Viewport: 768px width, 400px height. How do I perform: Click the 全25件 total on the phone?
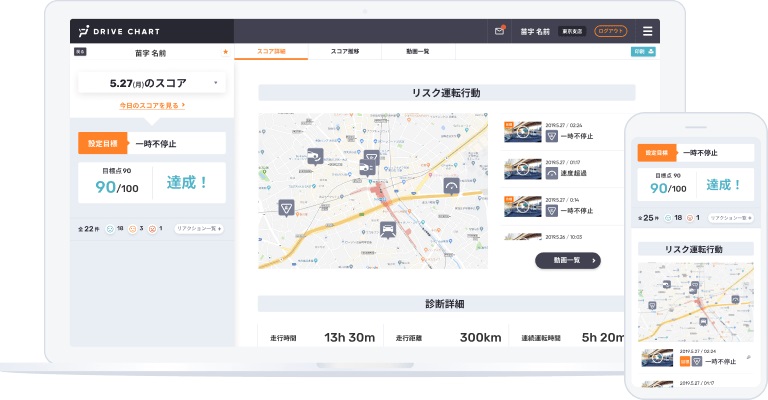[648, 218]
